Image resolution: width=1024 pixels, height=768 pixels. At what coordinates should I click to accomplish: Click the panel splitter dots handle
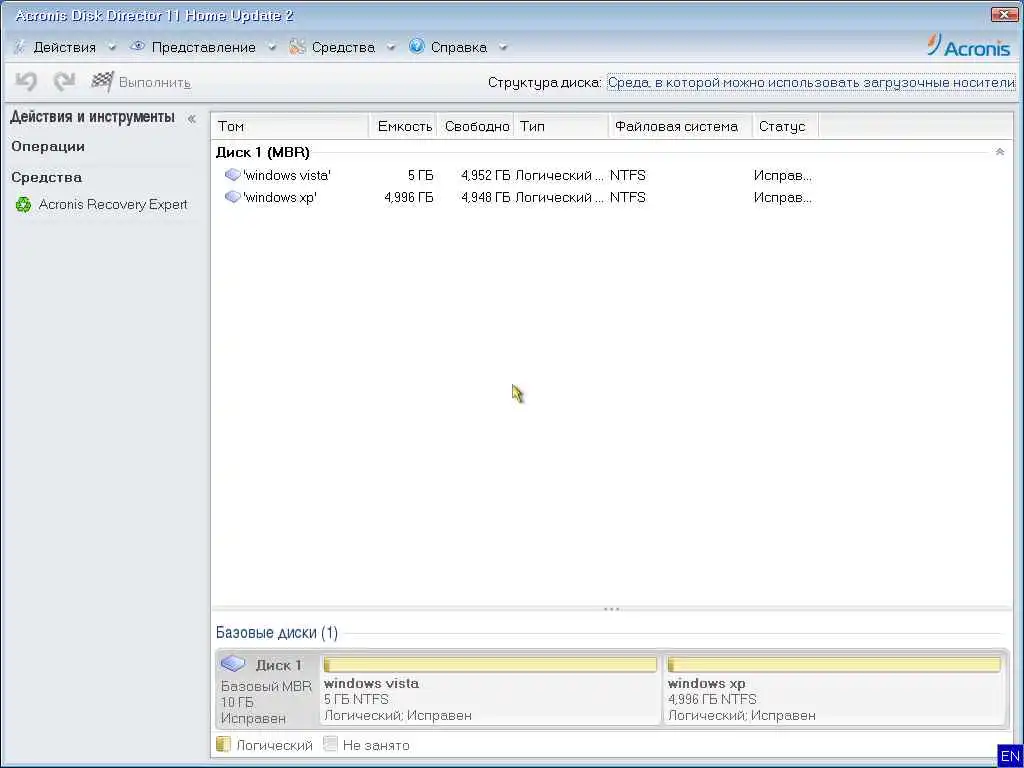click(611, 609)
